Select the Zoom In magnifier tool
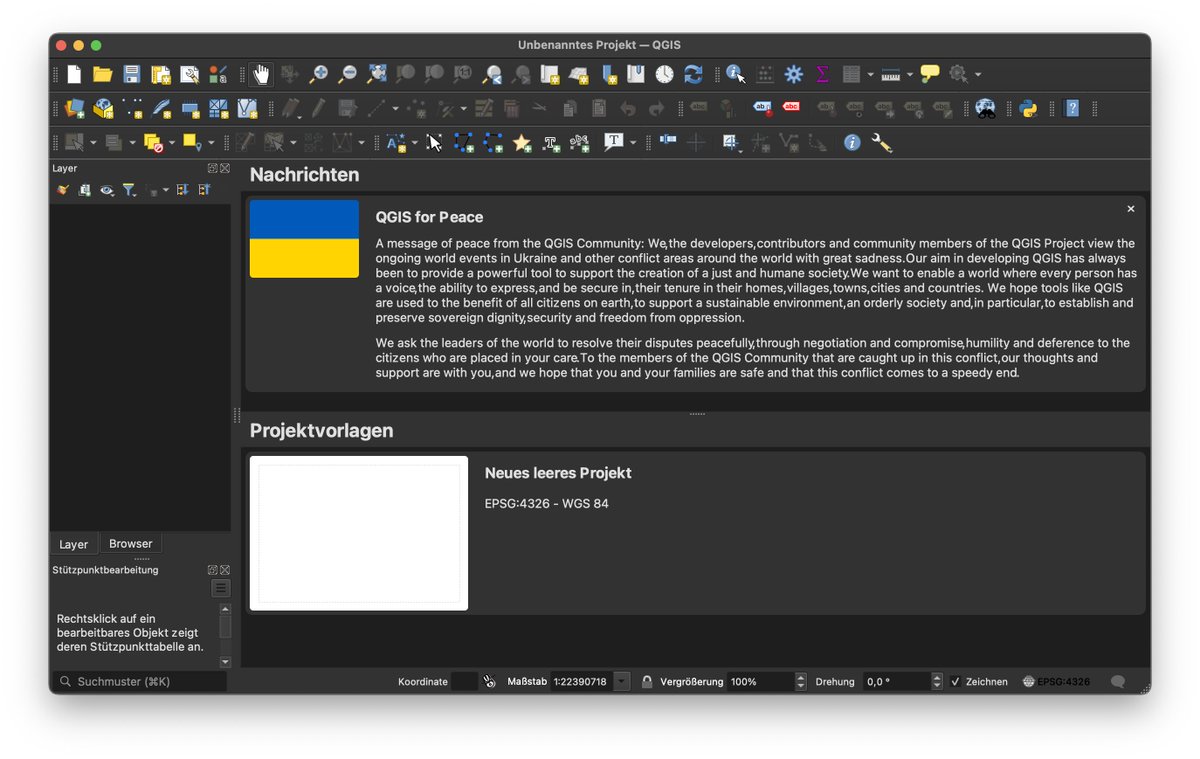 [x=318, y=74]
